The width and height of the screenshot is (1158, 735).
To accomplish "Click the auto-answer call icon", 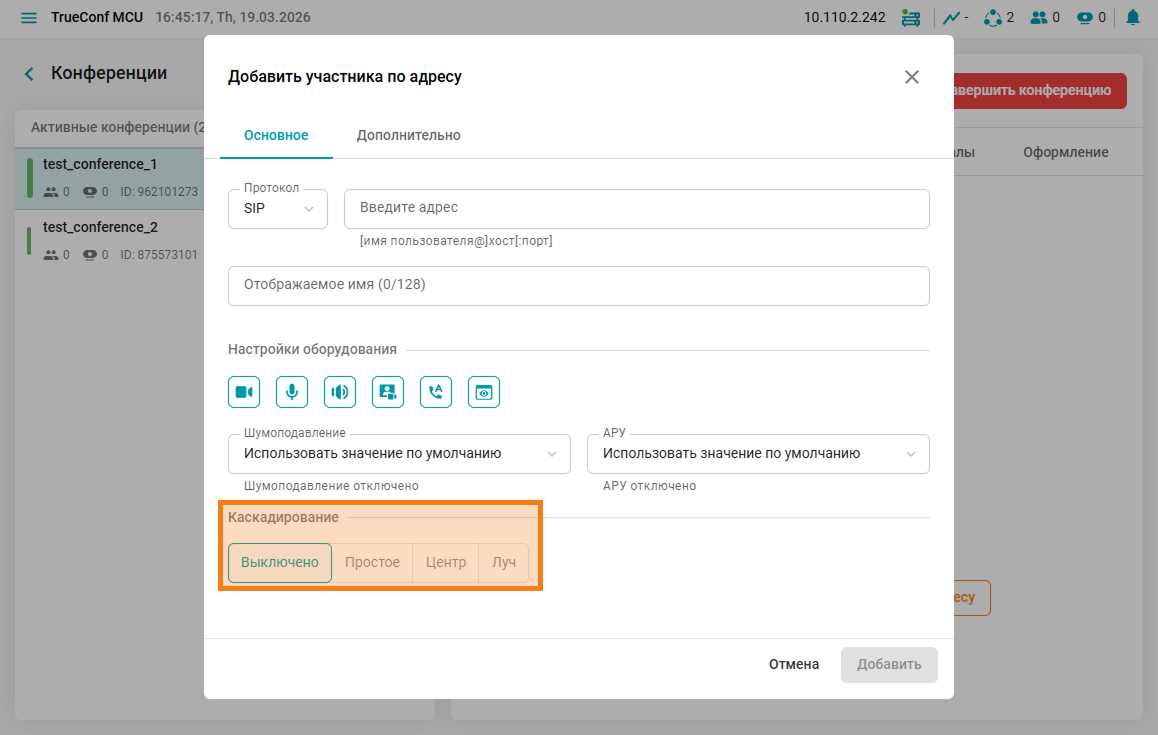I will click(436, 392).
